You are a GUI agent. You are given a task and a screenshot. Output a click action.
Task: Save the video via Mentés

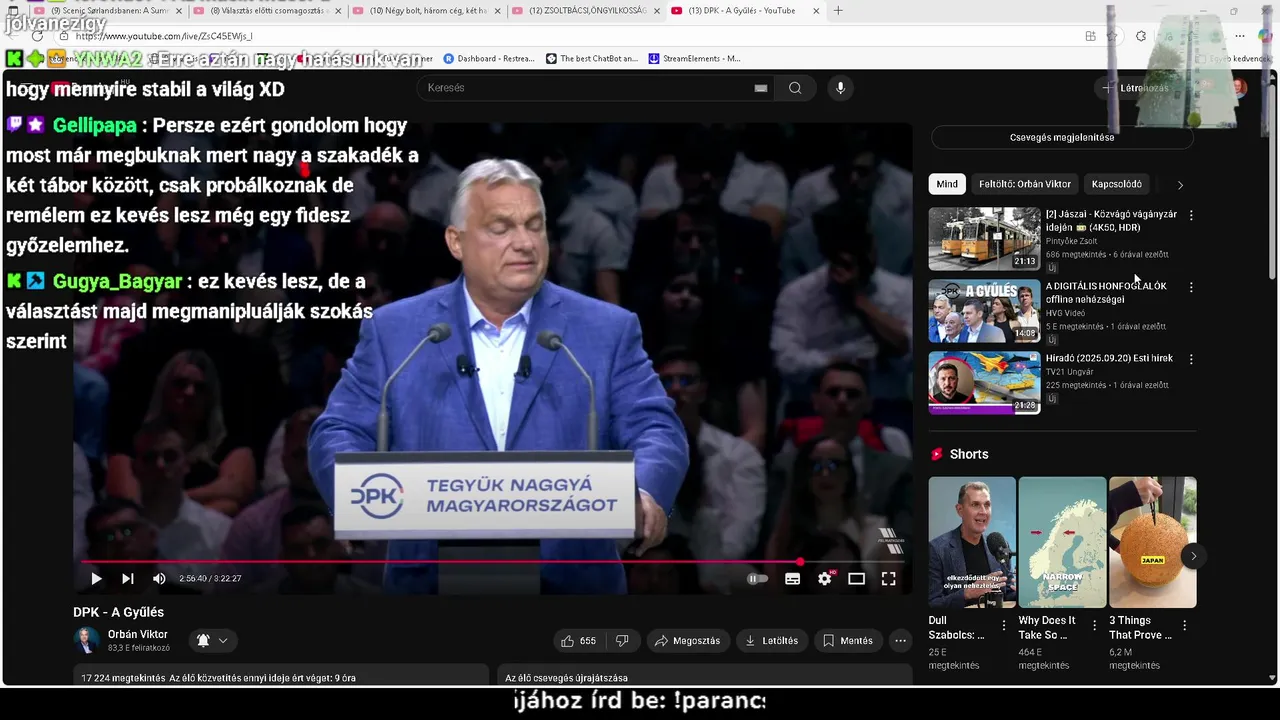coord(848,641)
